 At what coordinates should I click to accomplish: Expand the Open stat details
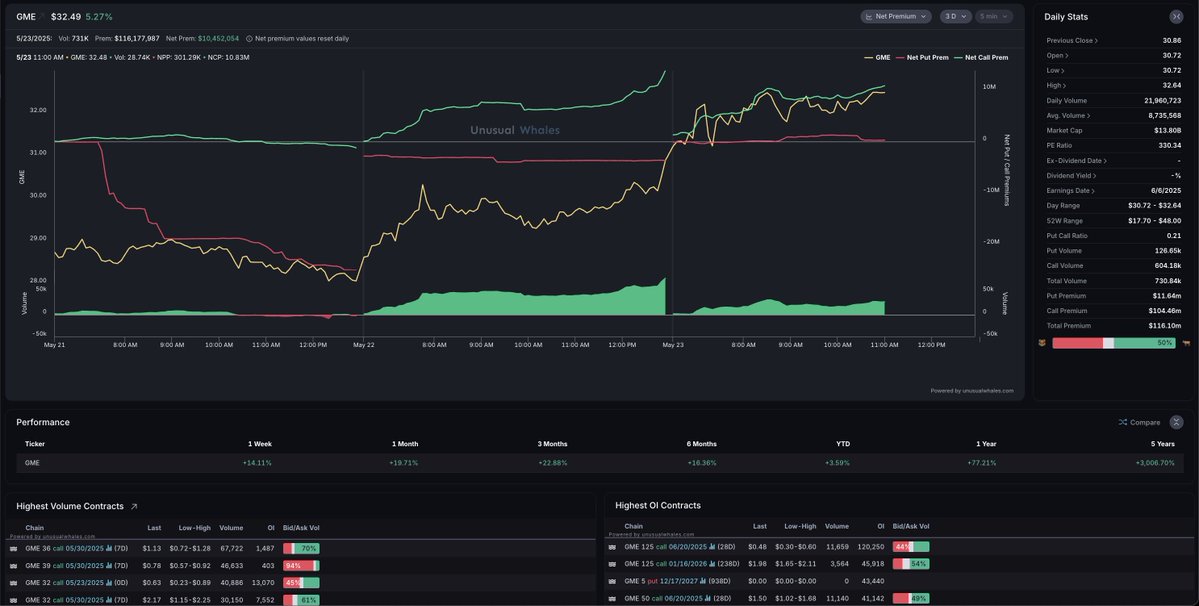coord(1058,55)
